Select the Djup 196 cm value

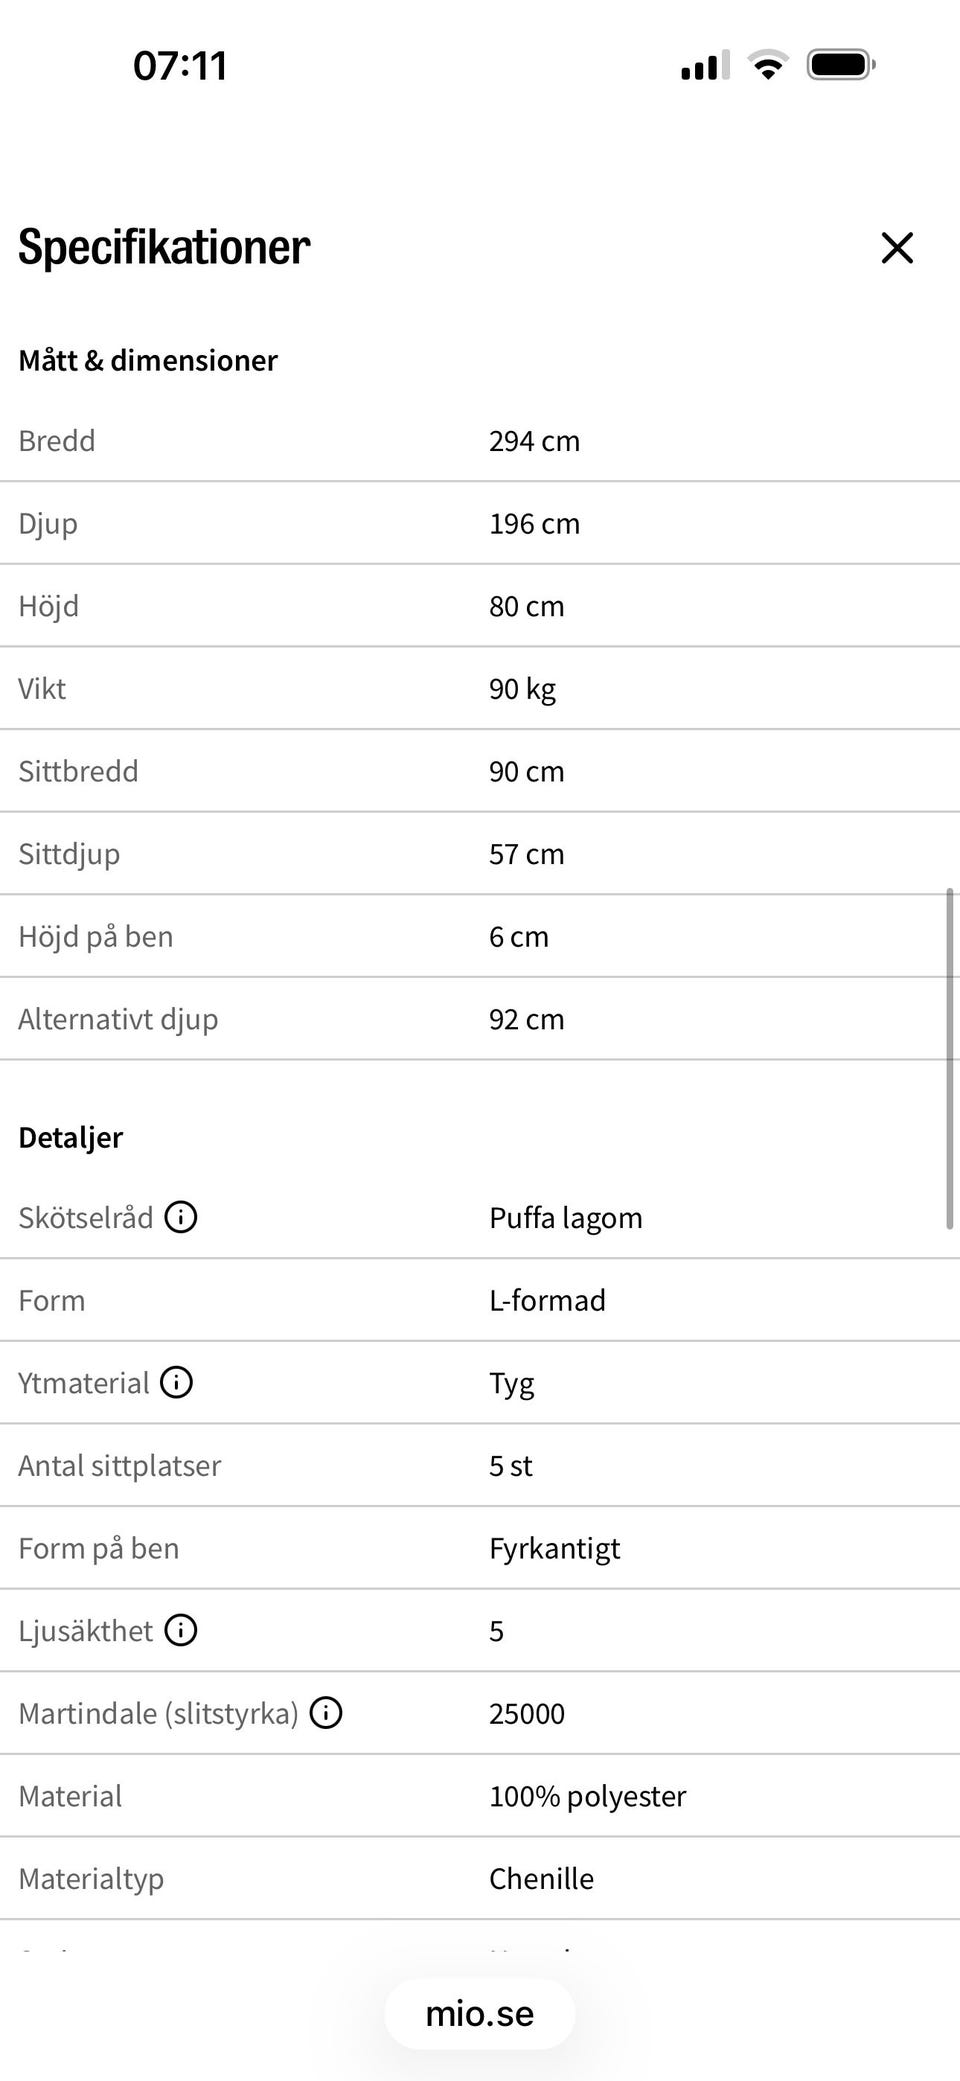[534, 523]
